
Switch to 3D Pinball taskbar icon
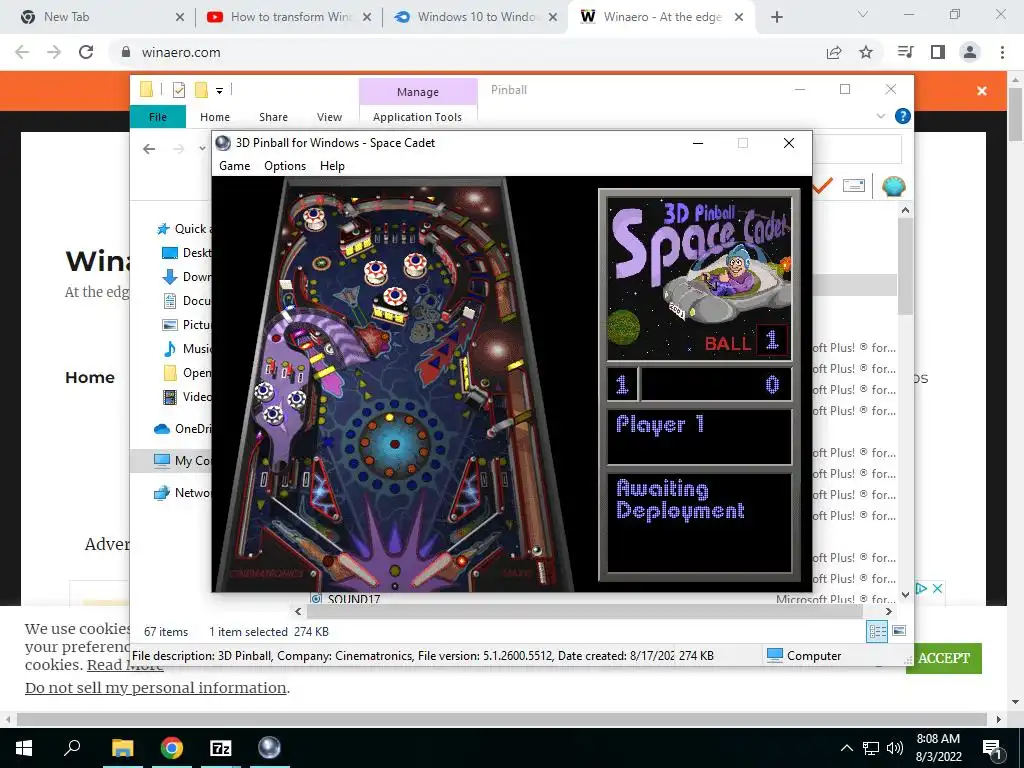[x=269, y=748]
